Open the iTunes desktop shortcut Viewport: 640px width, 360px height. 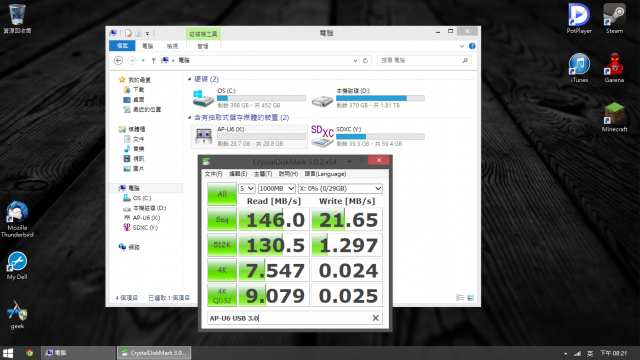pos(579,68)
